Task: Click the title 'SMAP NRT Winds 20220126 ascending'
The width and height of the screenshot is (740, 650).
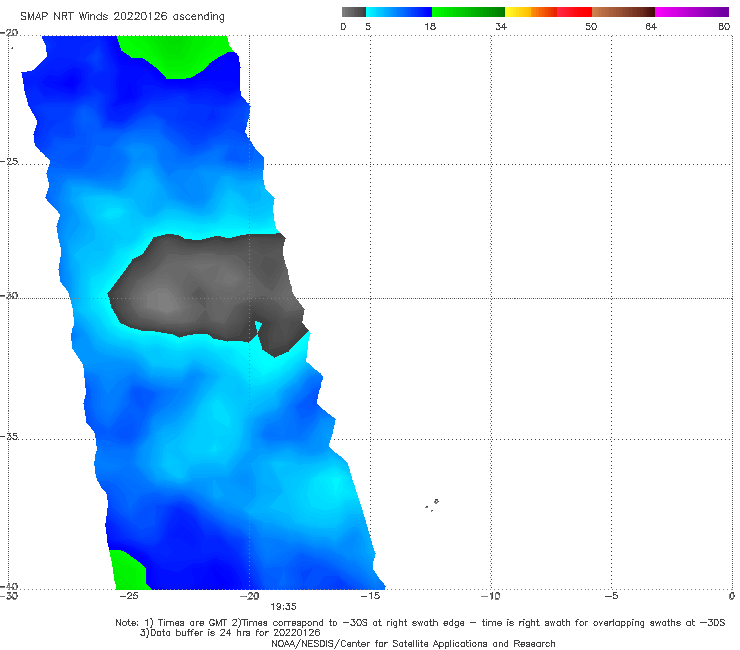Action: pyautogui.click(x=122, y=16)
